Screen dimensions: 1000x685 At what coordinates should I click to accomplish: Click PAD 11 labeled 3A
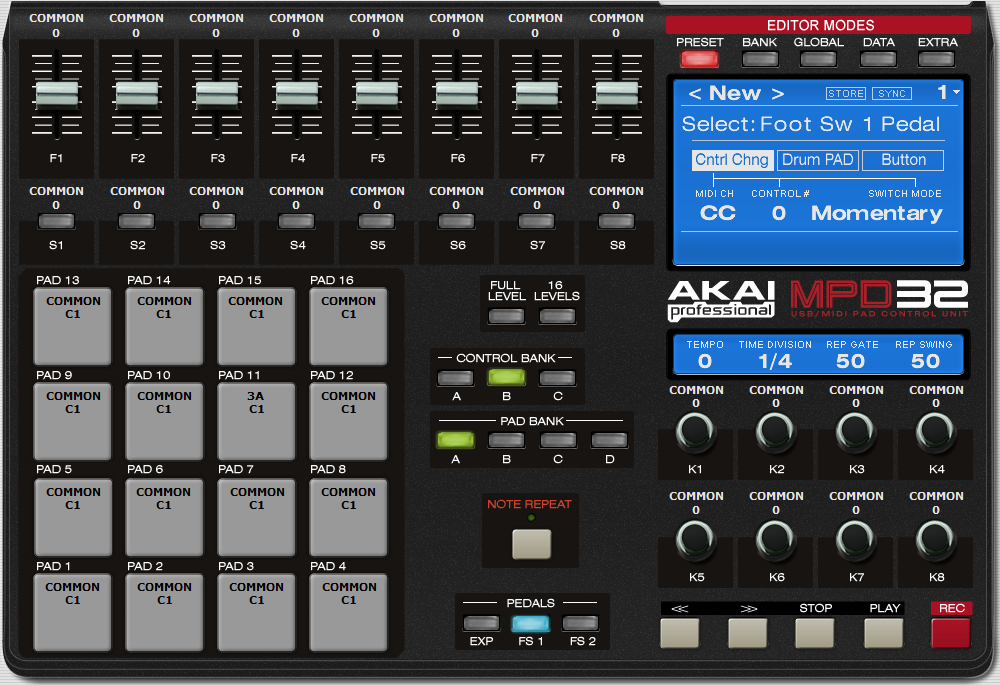tap(256, 421)
